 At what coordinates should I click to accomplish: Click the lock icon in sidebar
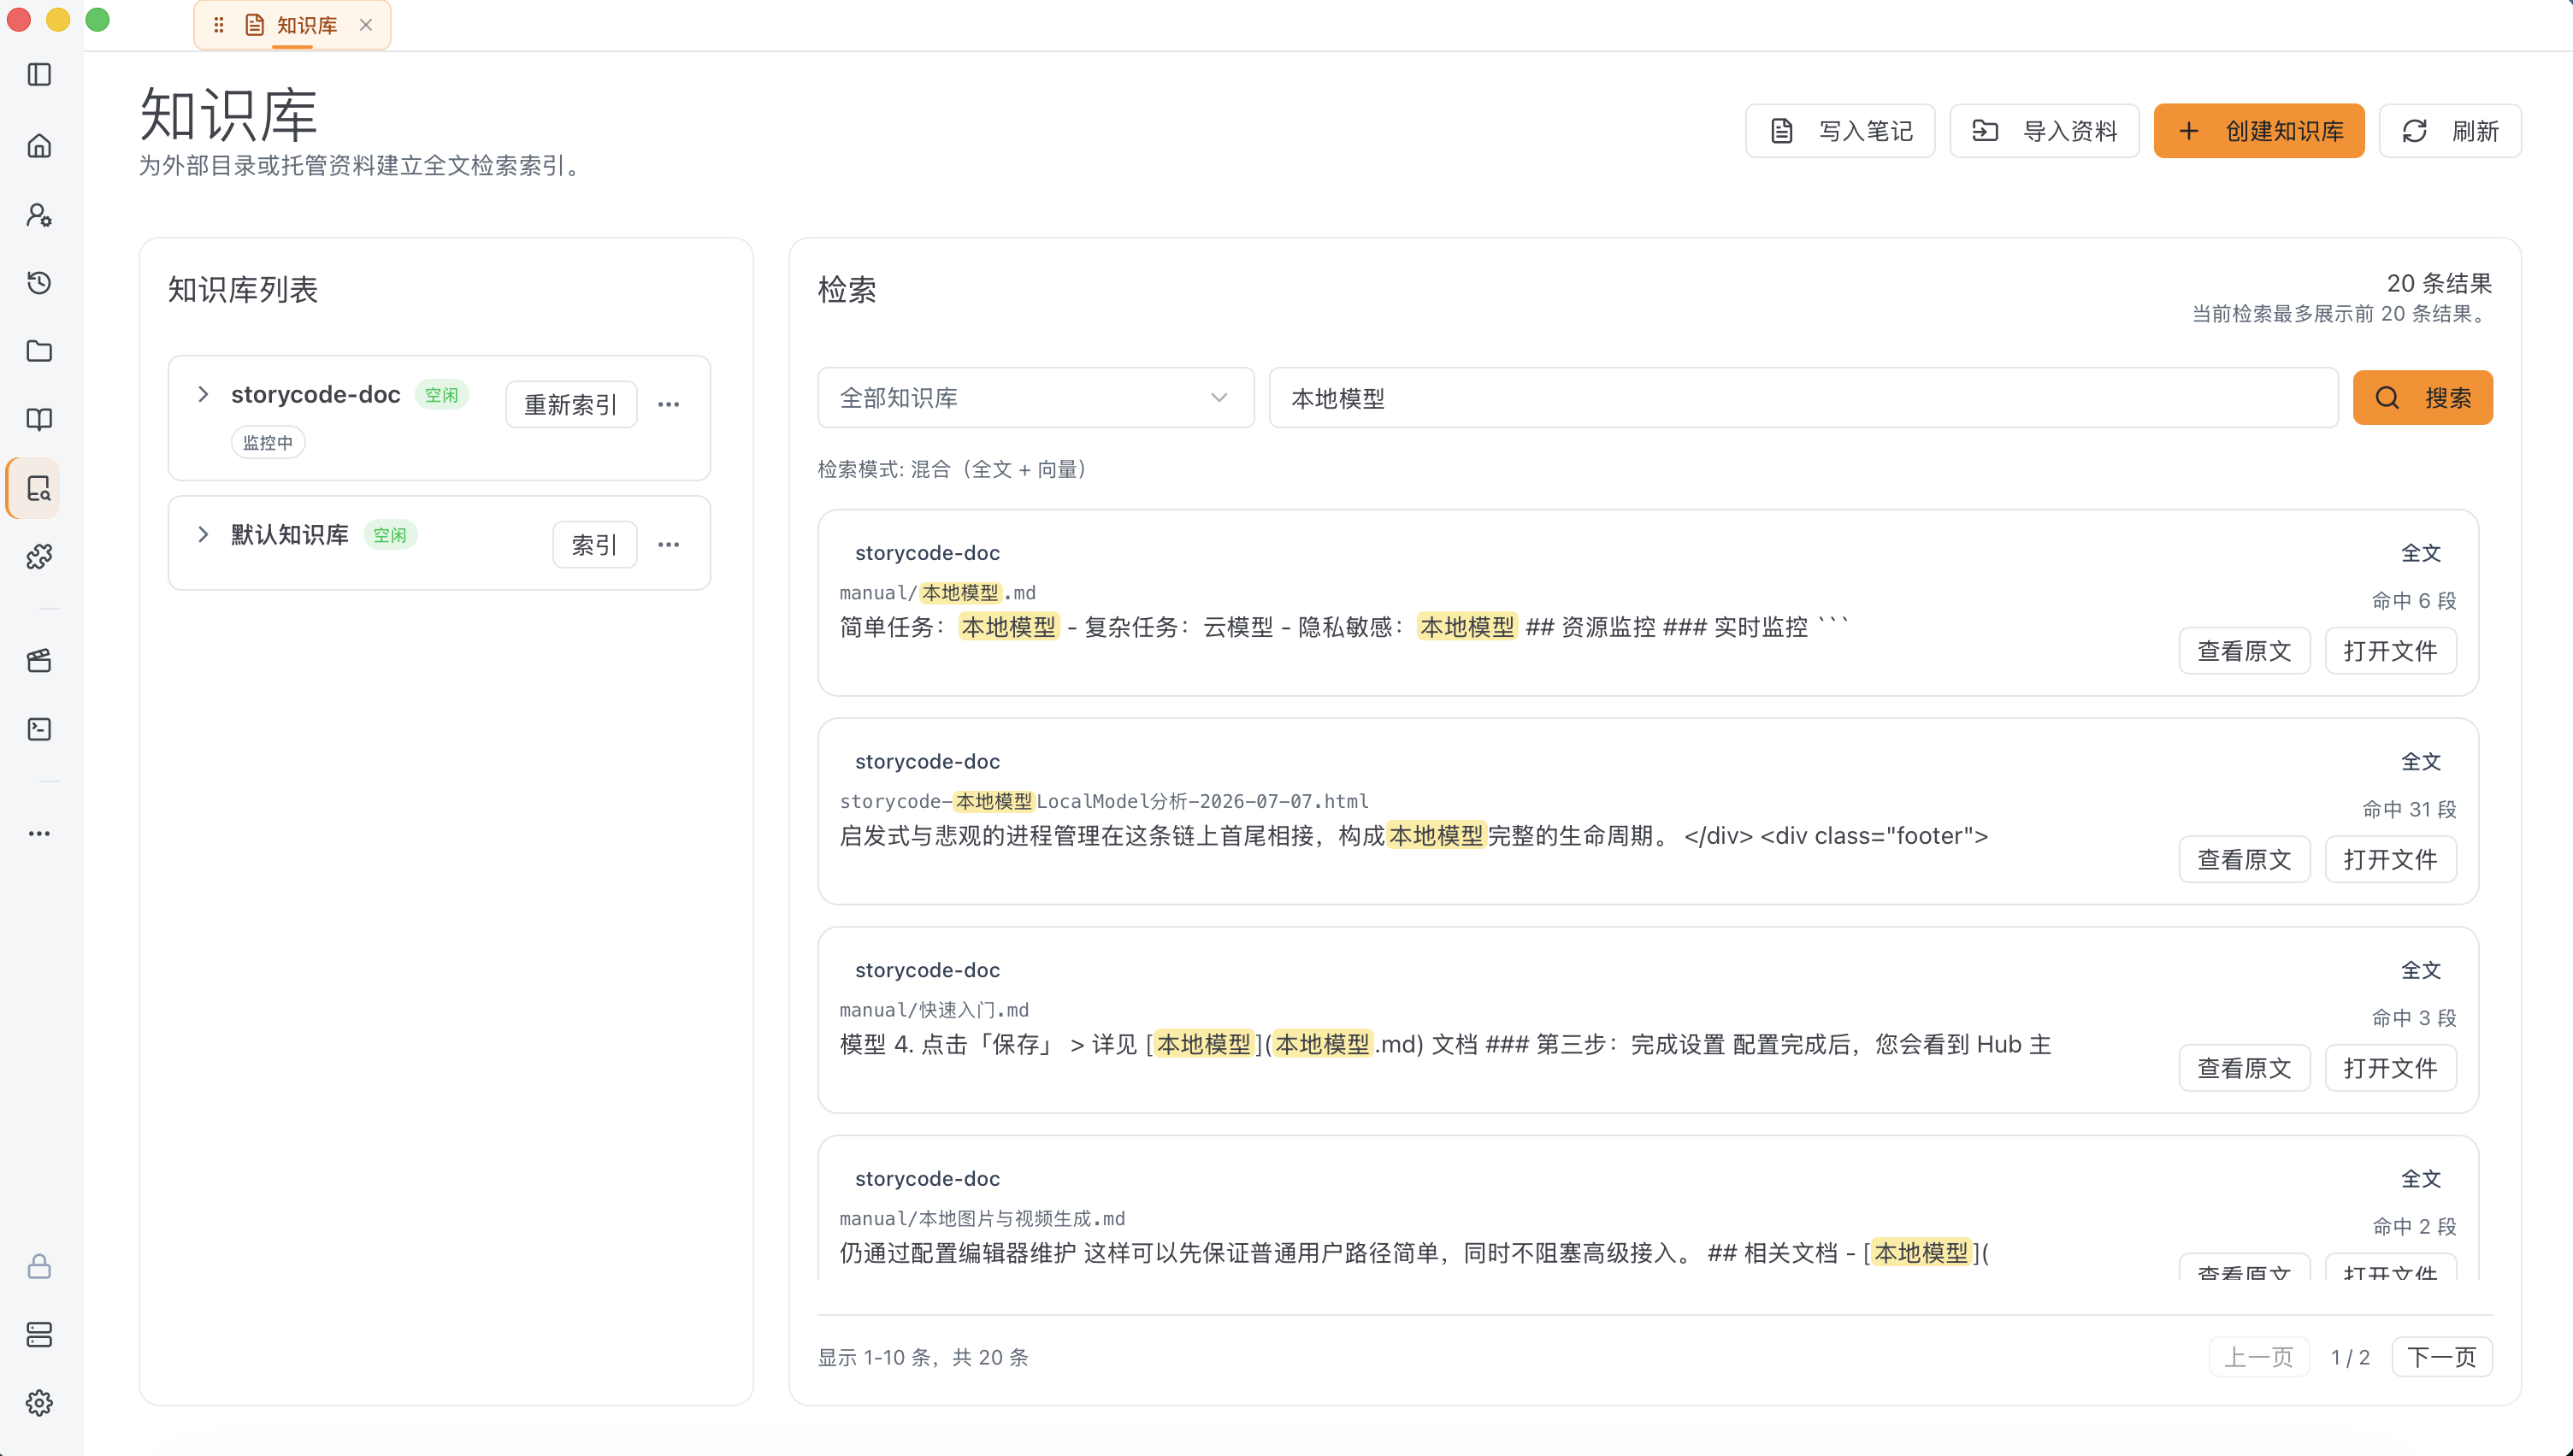click(x=39, y=1267)
